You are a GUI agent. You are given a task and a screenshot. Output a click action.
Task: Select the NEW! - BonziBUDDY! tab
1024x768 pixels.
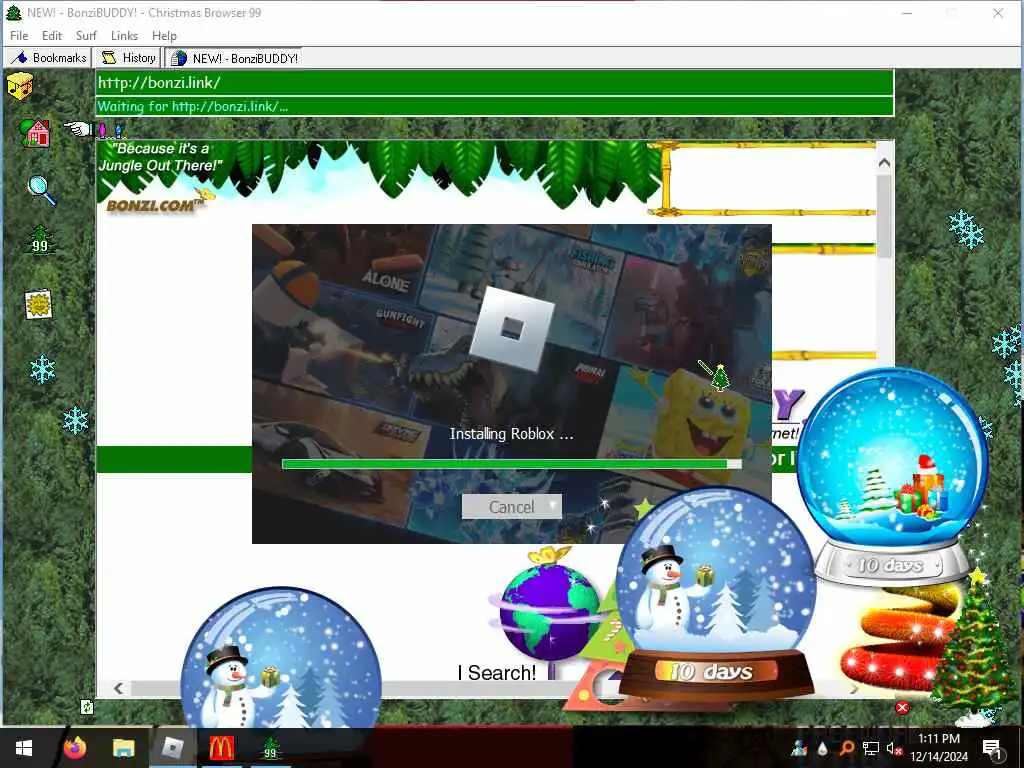pyautogui.click(x=234, y=58)
